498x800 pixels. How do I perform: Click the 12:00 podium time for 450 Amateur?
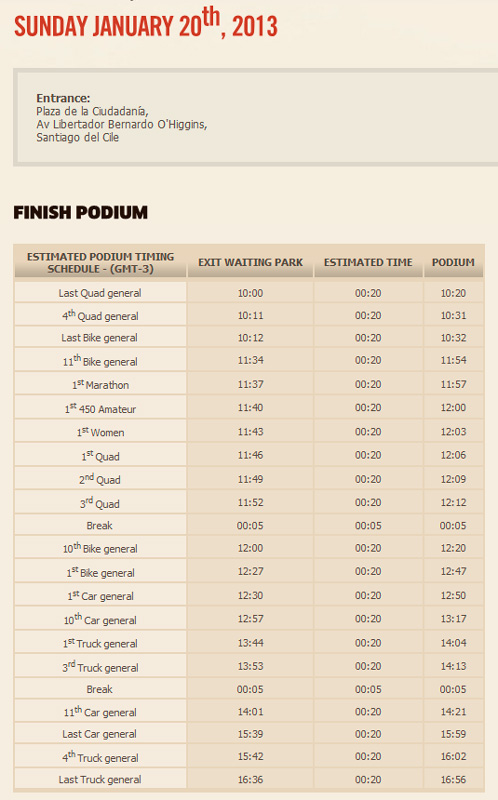(x=453, y=408)
